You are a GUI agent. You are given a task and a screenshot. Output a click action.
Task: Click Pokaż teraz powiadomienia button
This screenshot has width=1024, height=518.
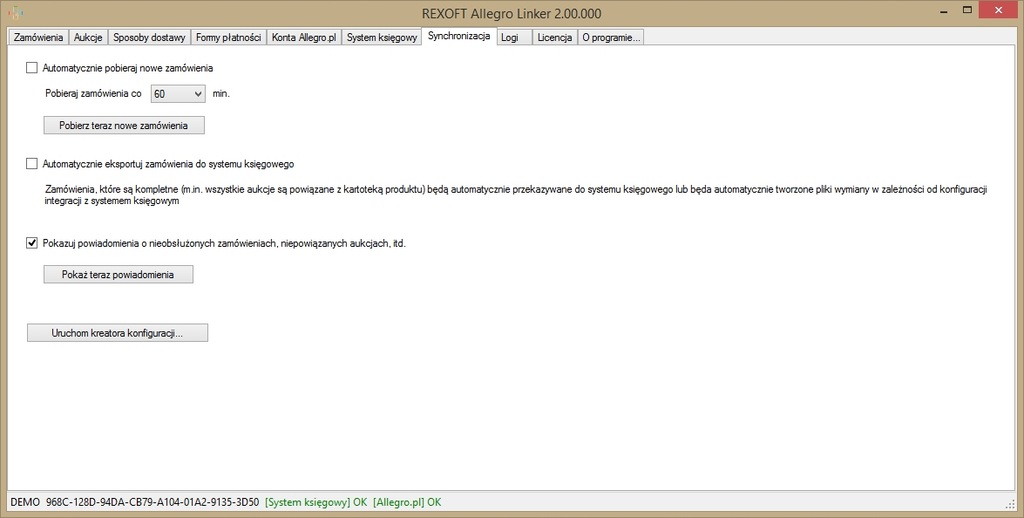(118, 274)
